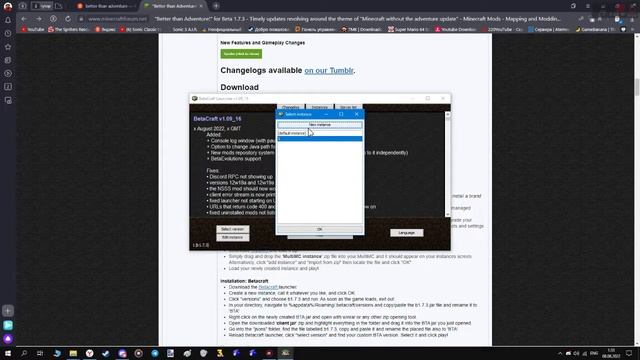Switch to the Instances tab in BetaCraft launcher
This screenshot has width=640, height=360.
coord(320,107)
